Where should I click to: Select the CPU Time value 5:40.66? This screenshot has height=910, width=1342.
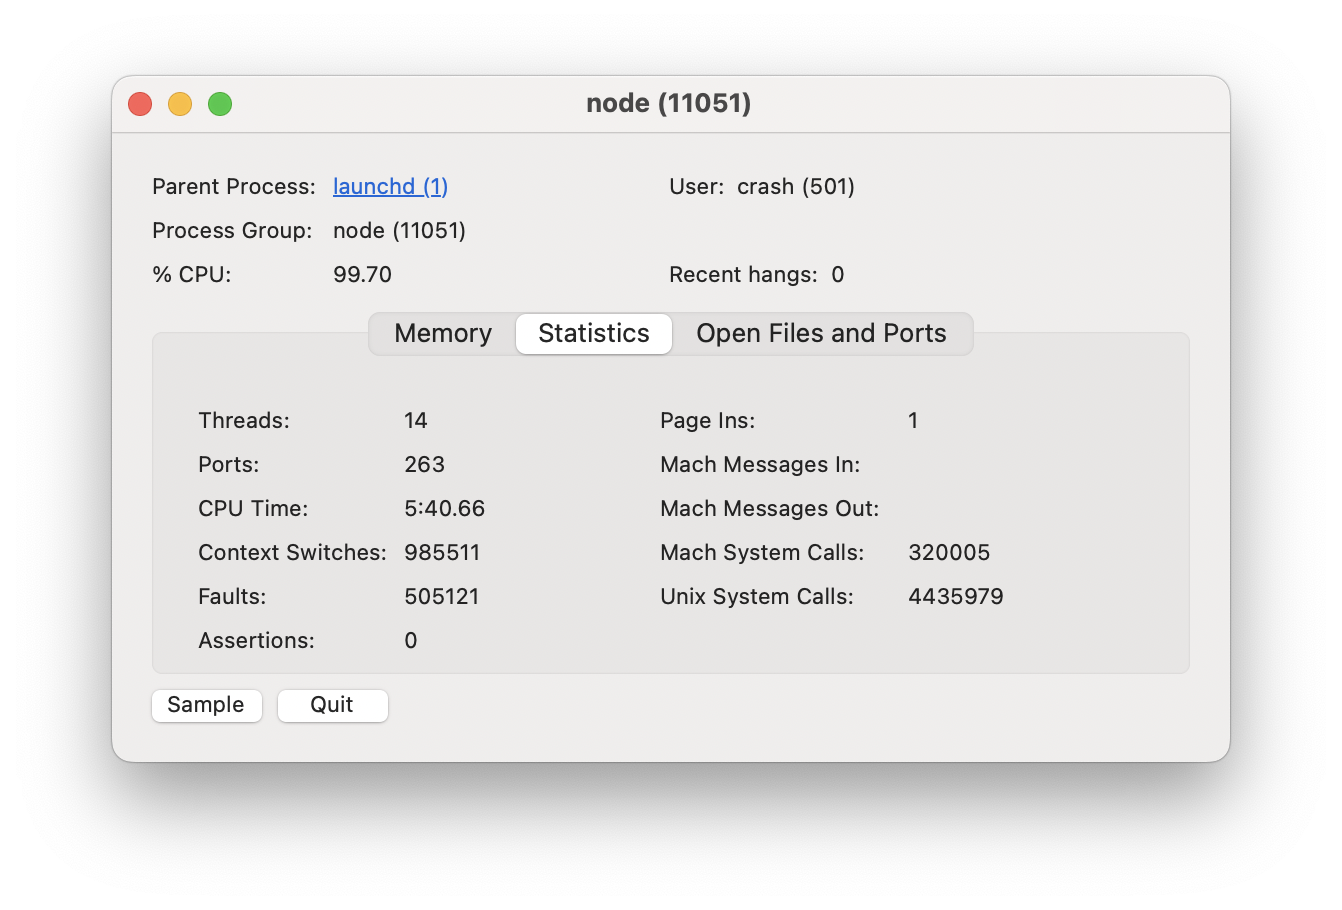pyautogui.click(x=444, y=508)
